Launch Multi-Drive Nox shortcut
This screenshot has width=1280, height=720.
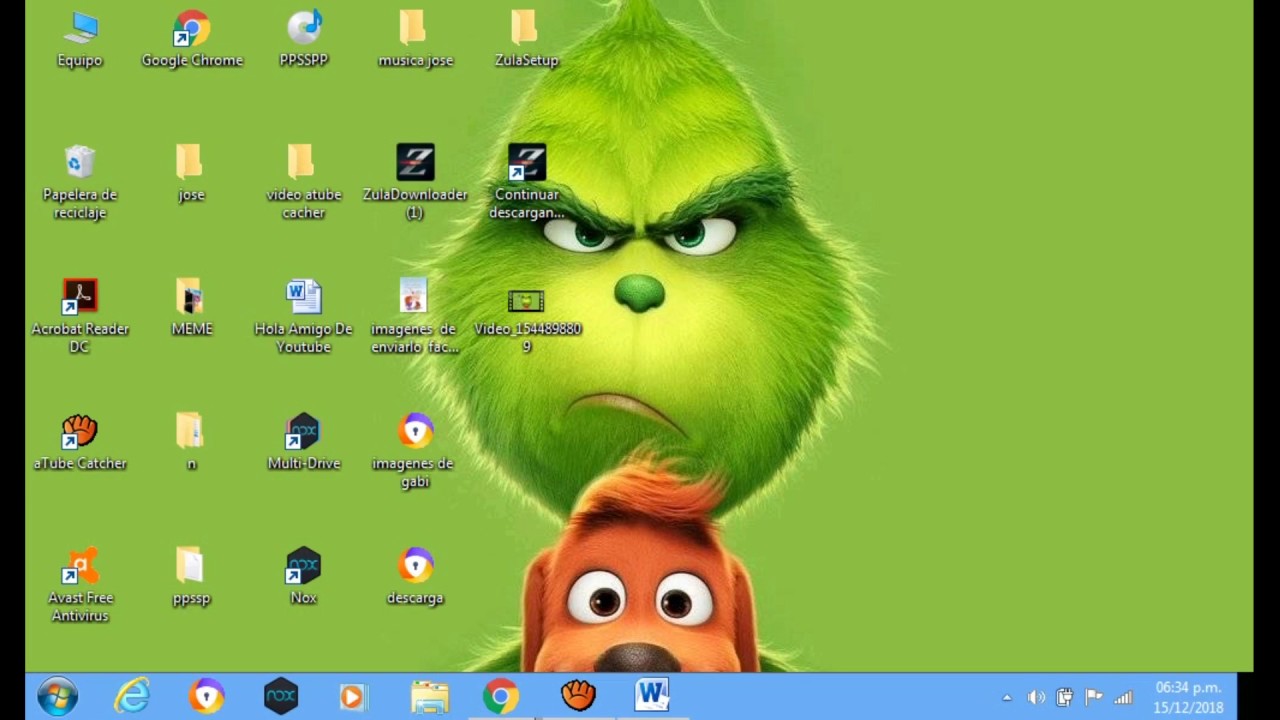pos(303,442)
